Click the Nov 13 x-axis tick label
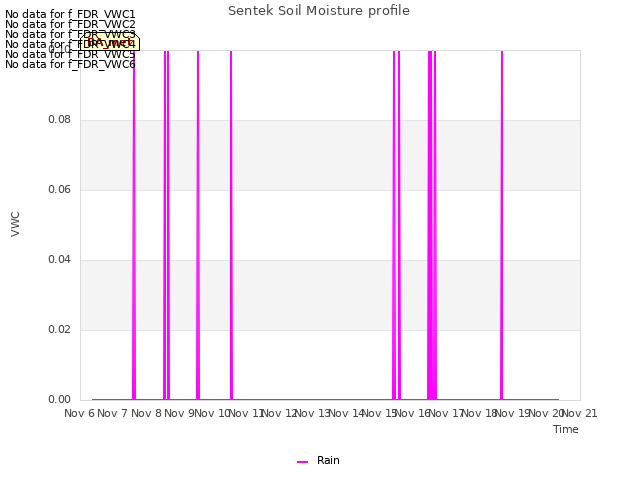 (x=312, y=413)
